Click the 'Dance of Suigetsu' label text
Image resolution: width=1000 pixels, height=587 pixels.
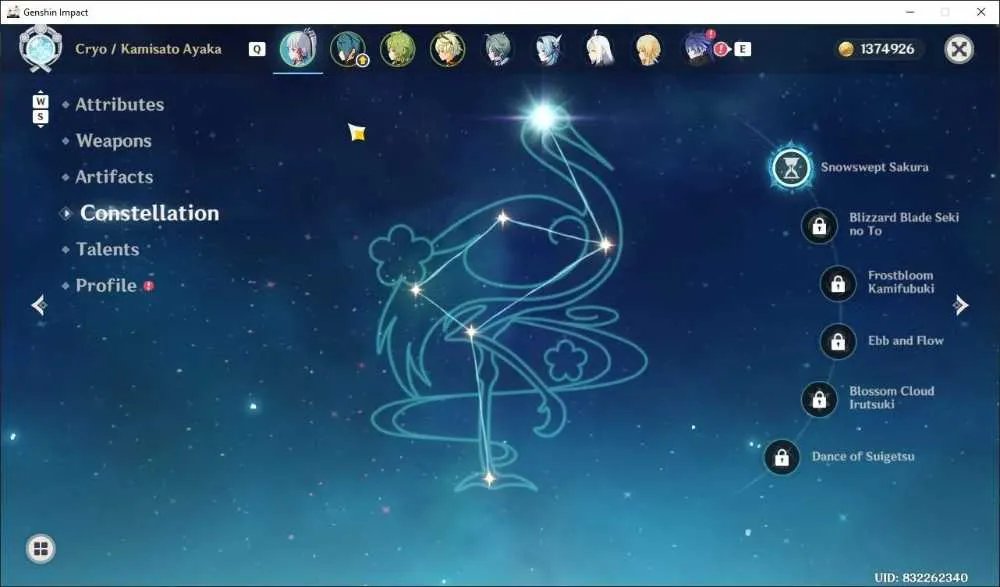(x=863, y=456)
